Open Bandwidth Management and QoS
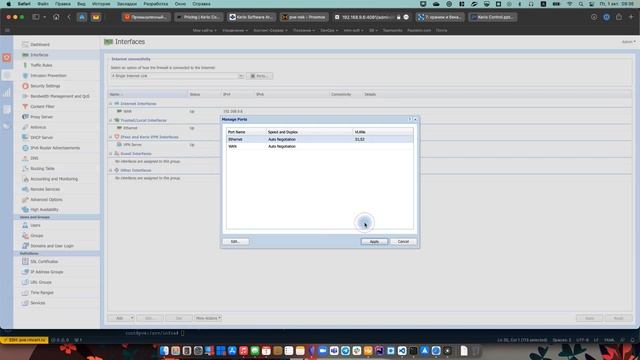The image size is (640, 360). tap(60, 96)
